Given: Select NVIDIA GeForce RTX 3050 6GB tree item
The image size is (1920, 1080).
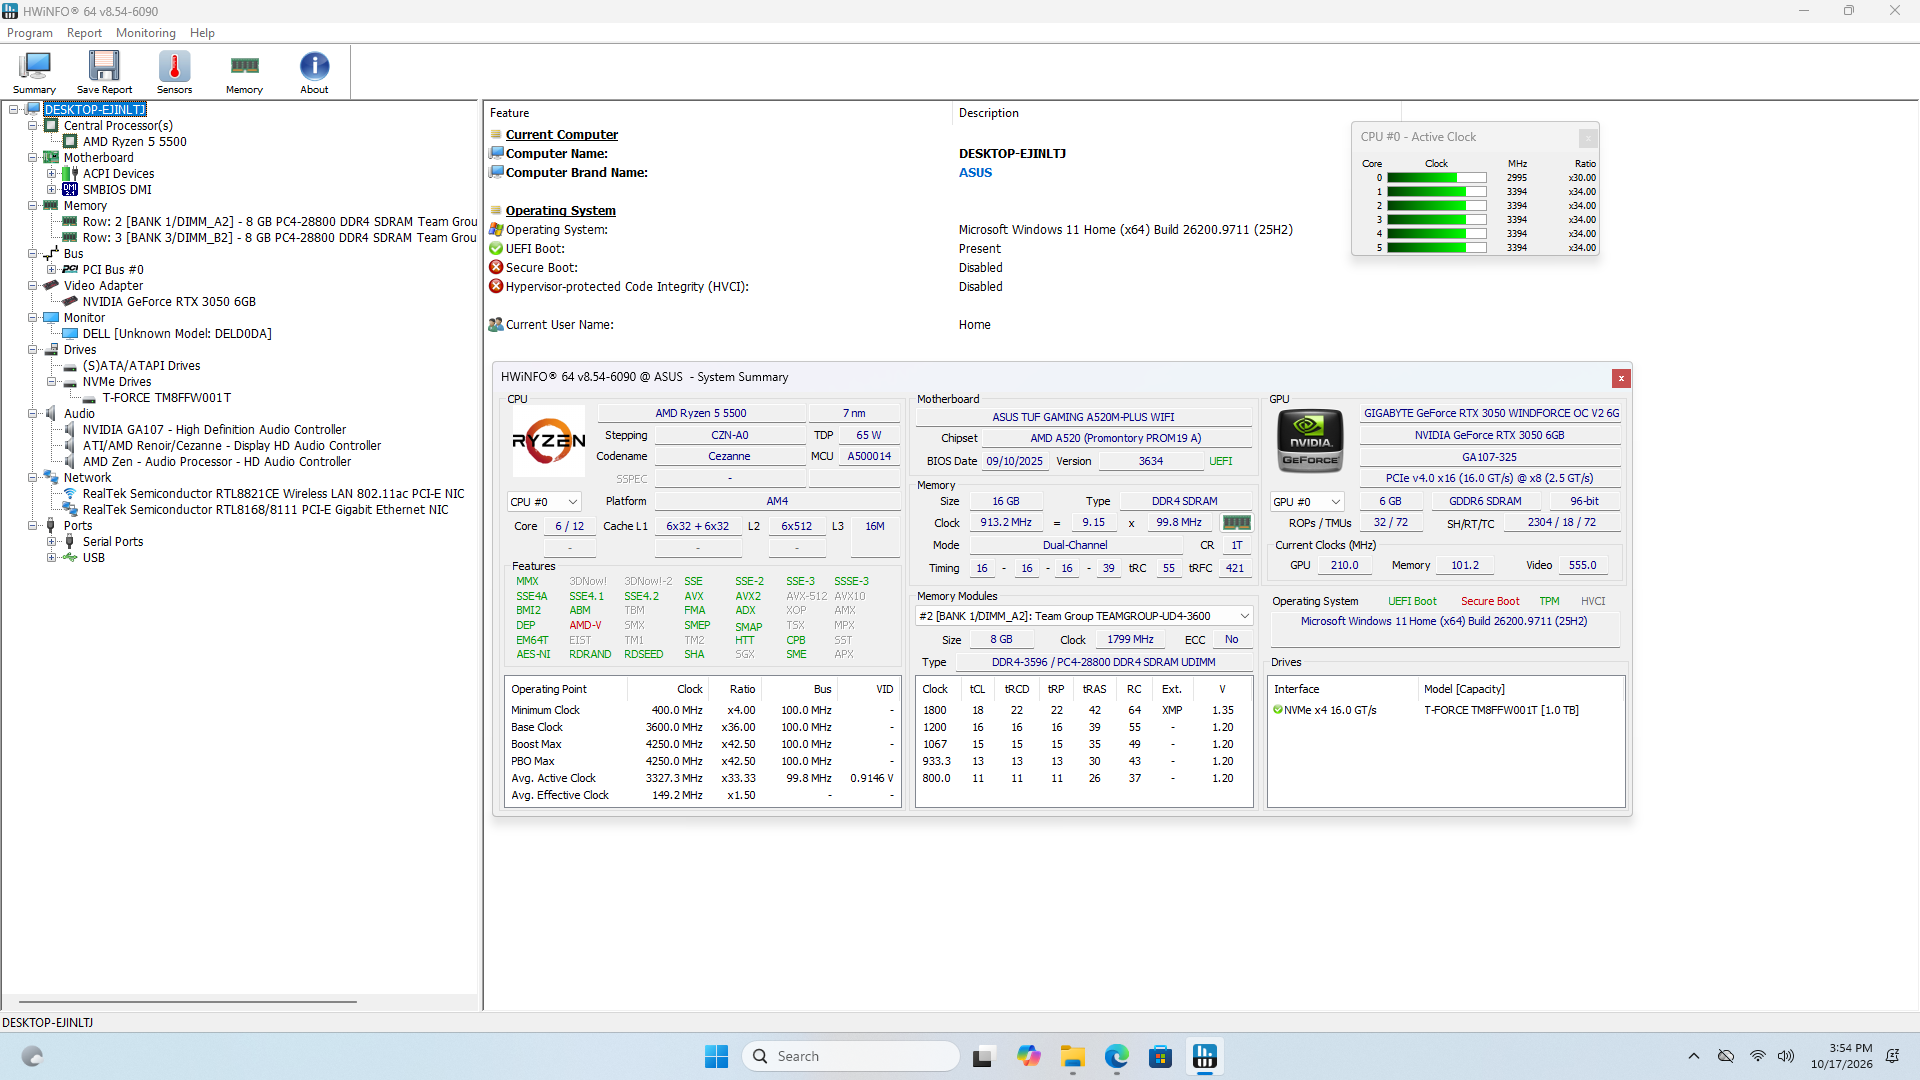Looking at the screenshot, I should [x=169, y=302].
